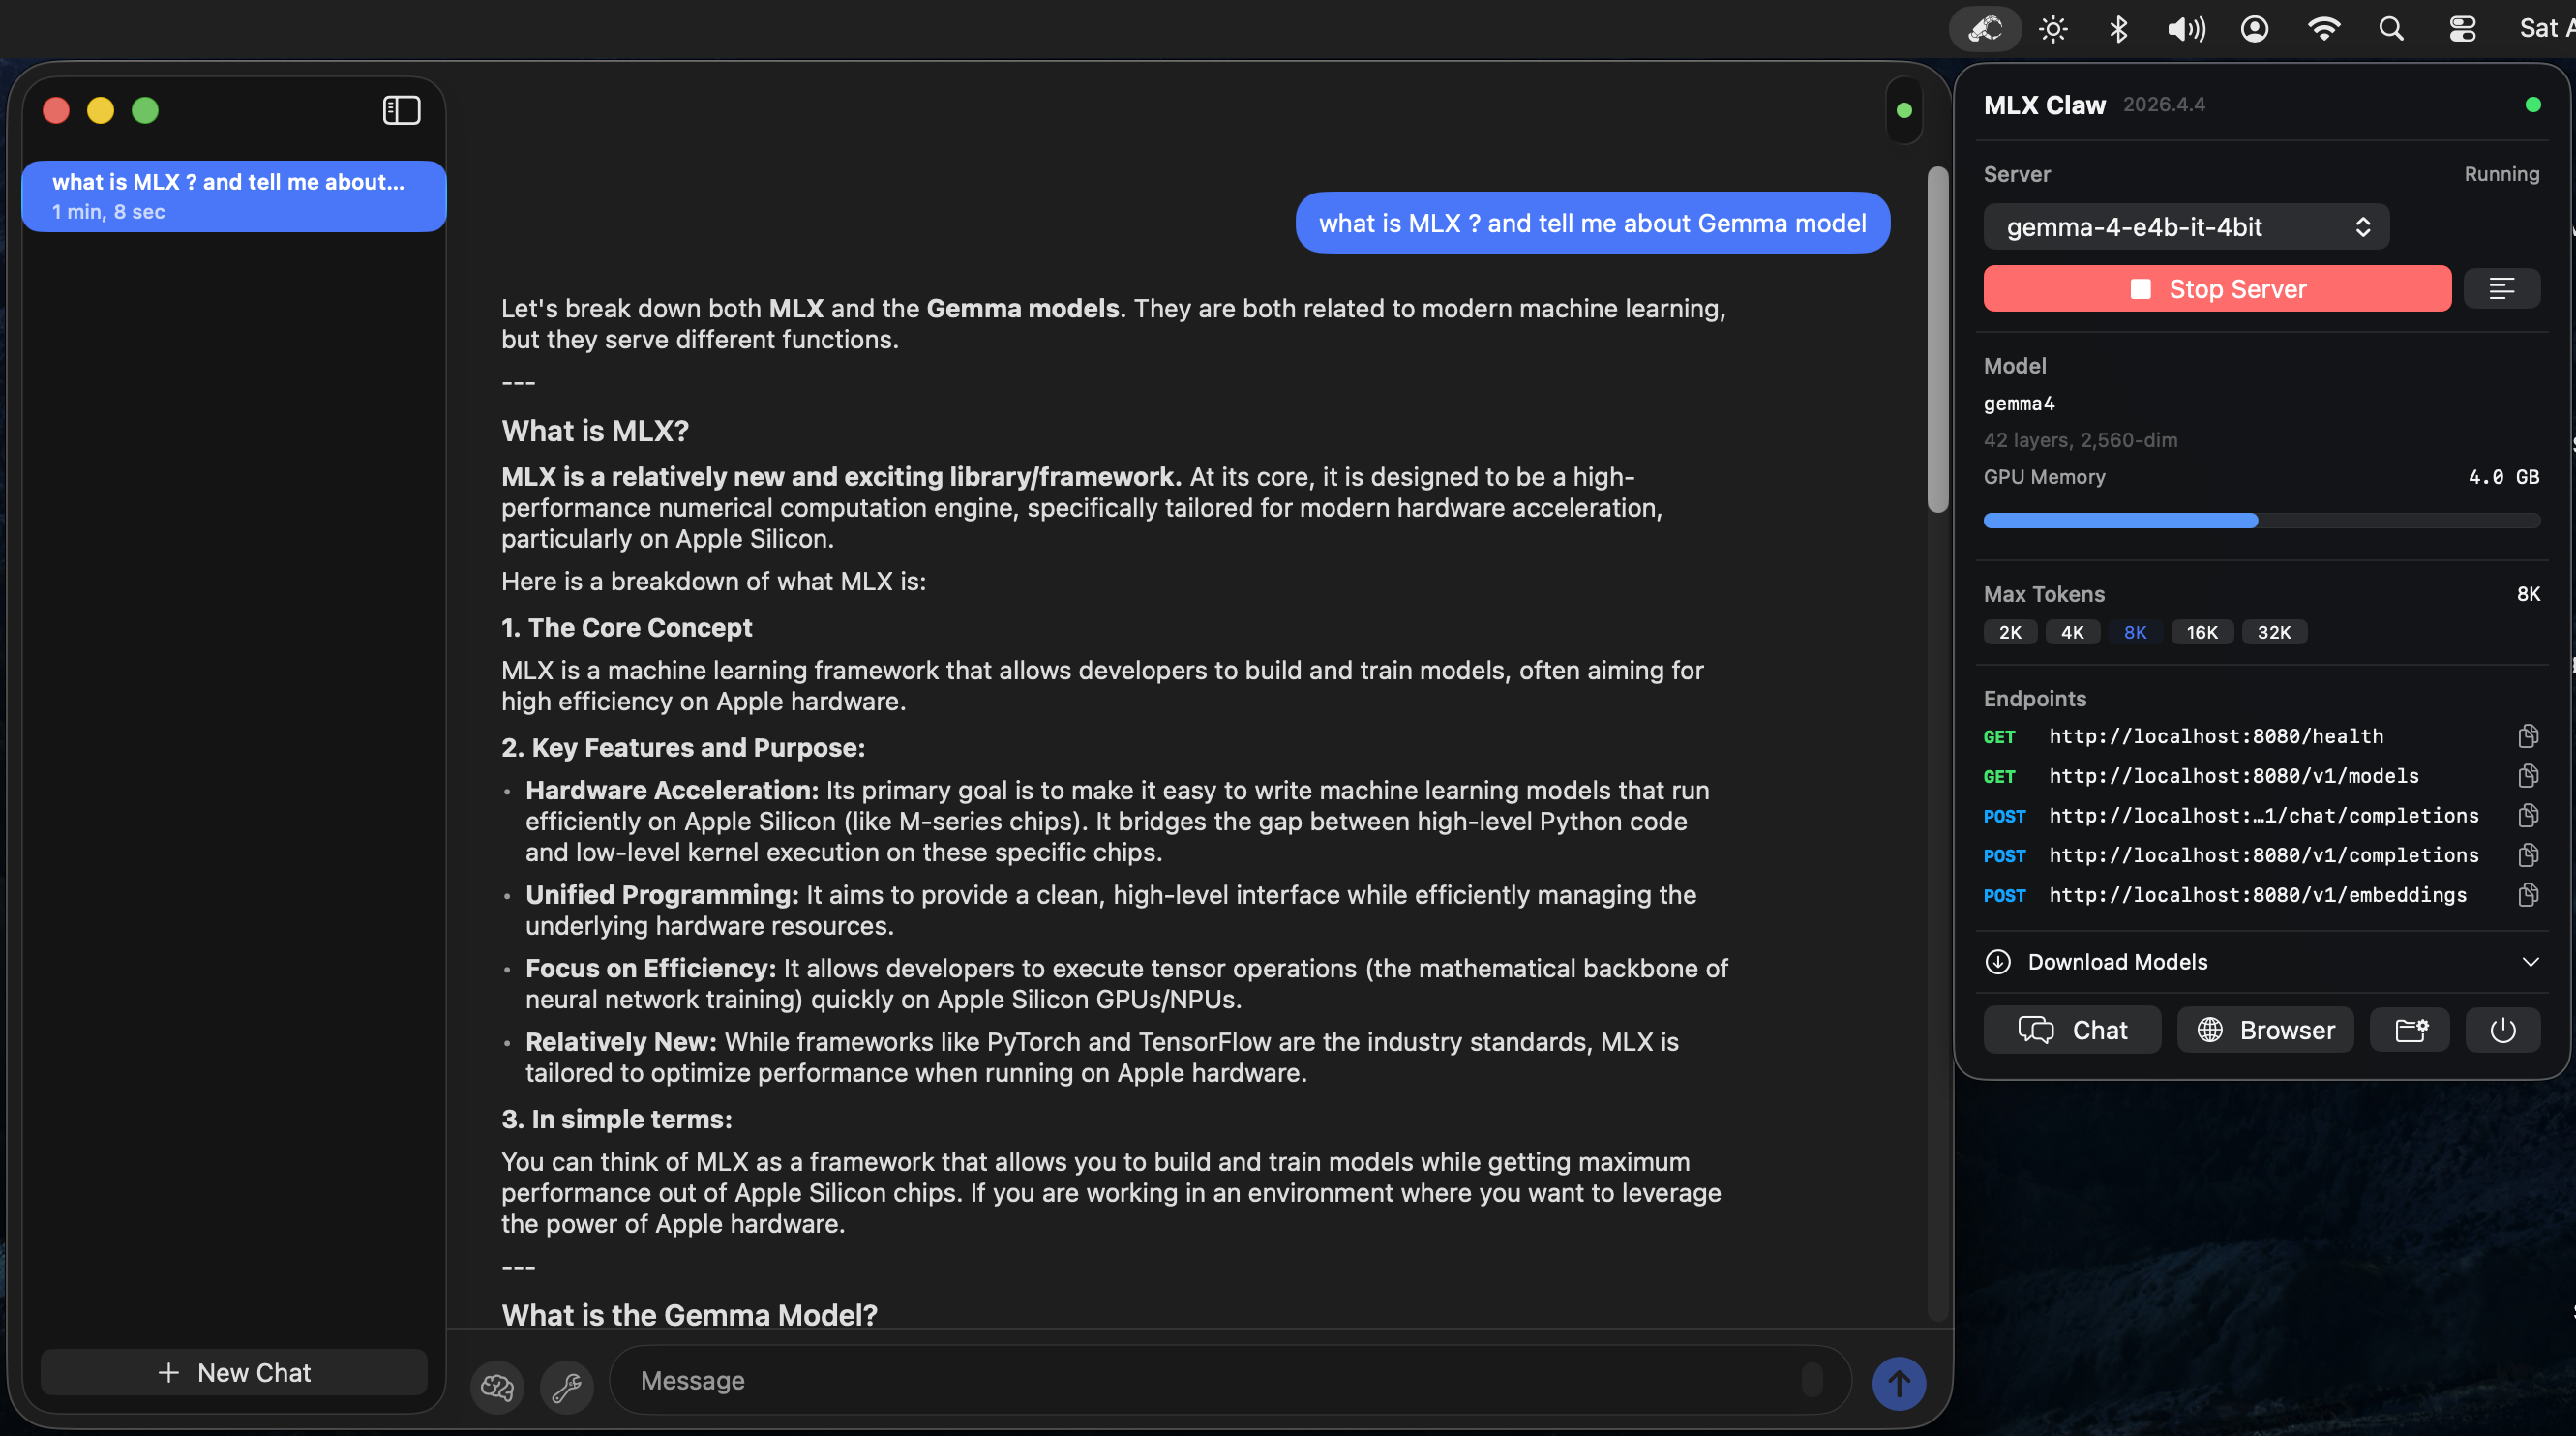Copy the /v1/embeddings endpoint URL

[2528, 894]
